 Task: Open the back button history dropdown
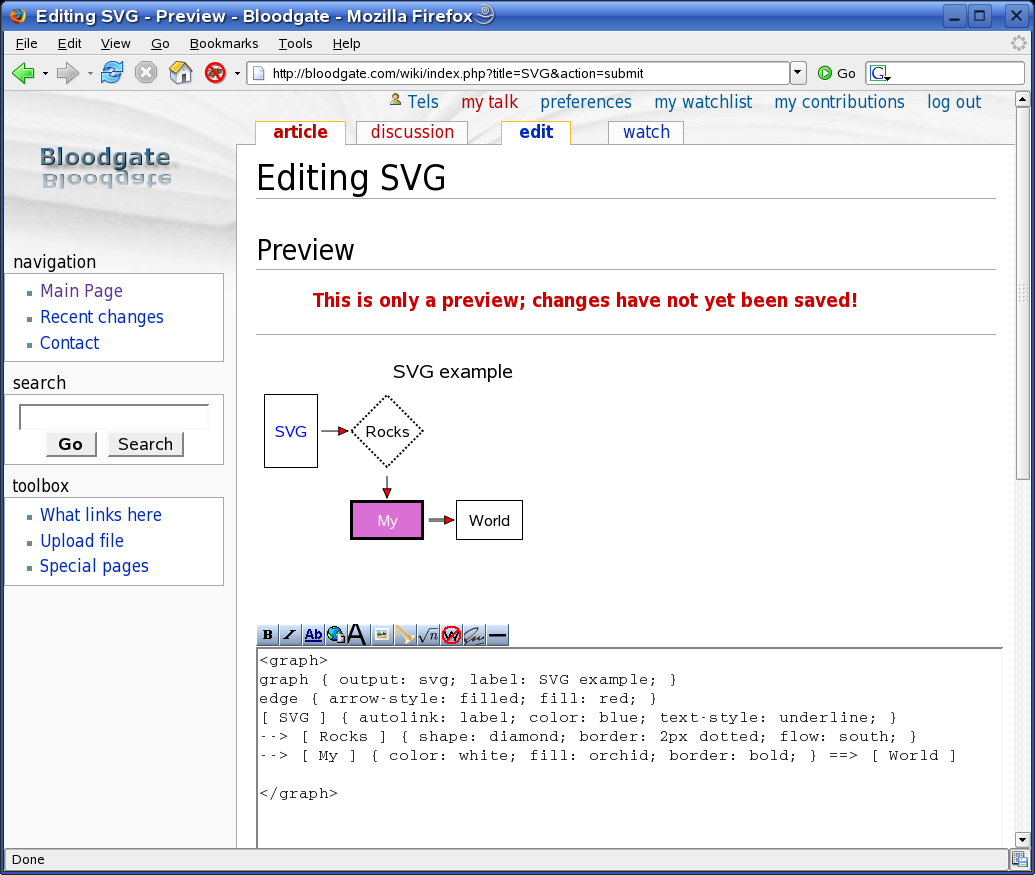[x=45, y=73]
